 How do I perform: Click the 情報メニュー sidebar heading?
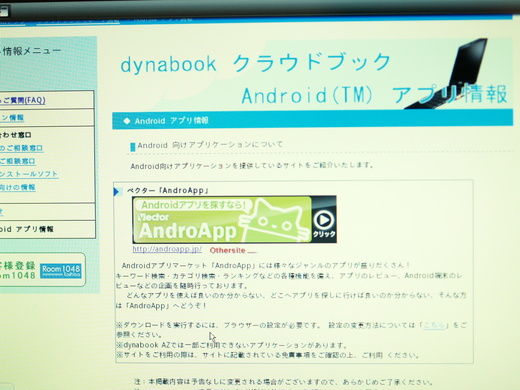pos(31,51)
